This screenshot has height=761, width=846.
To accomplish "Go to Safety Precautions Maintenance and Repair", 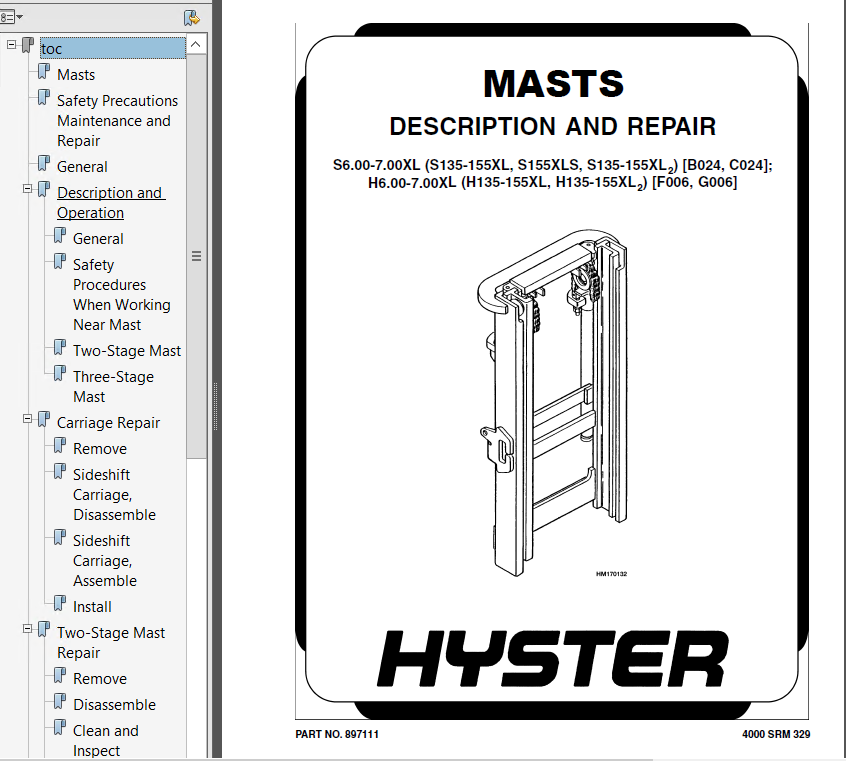I will pyautogui.click(x=117, y=121).
